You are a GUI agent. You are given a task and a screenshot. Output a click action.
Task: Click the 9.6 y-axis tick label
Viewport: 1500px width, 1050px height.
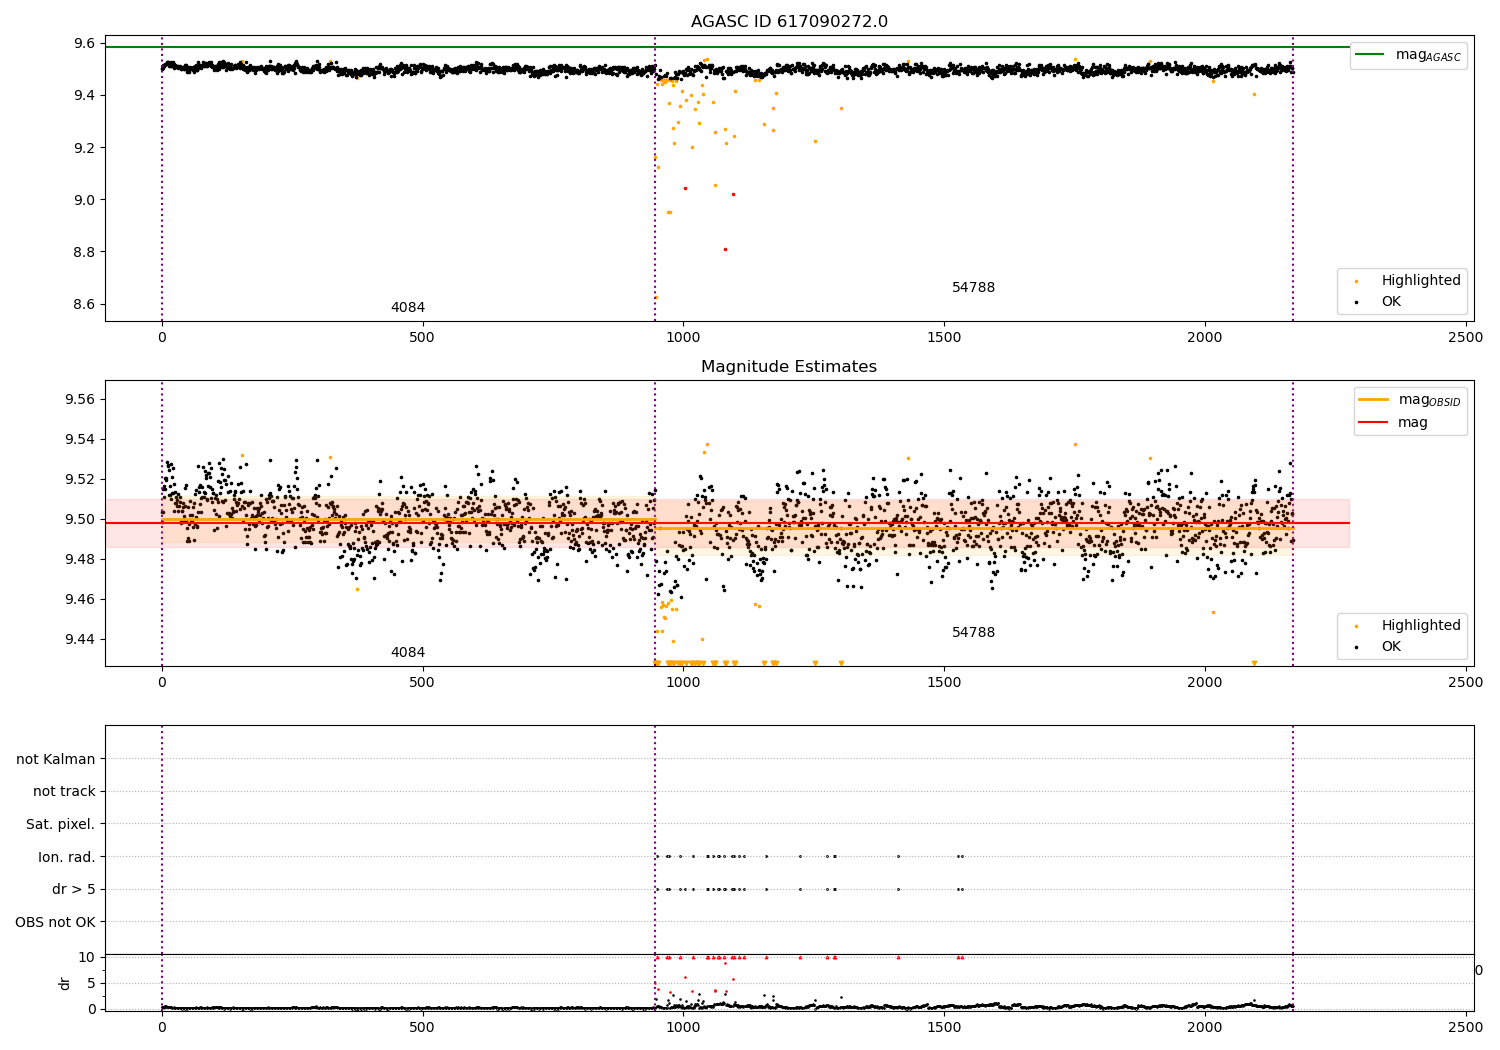point(84,43)
